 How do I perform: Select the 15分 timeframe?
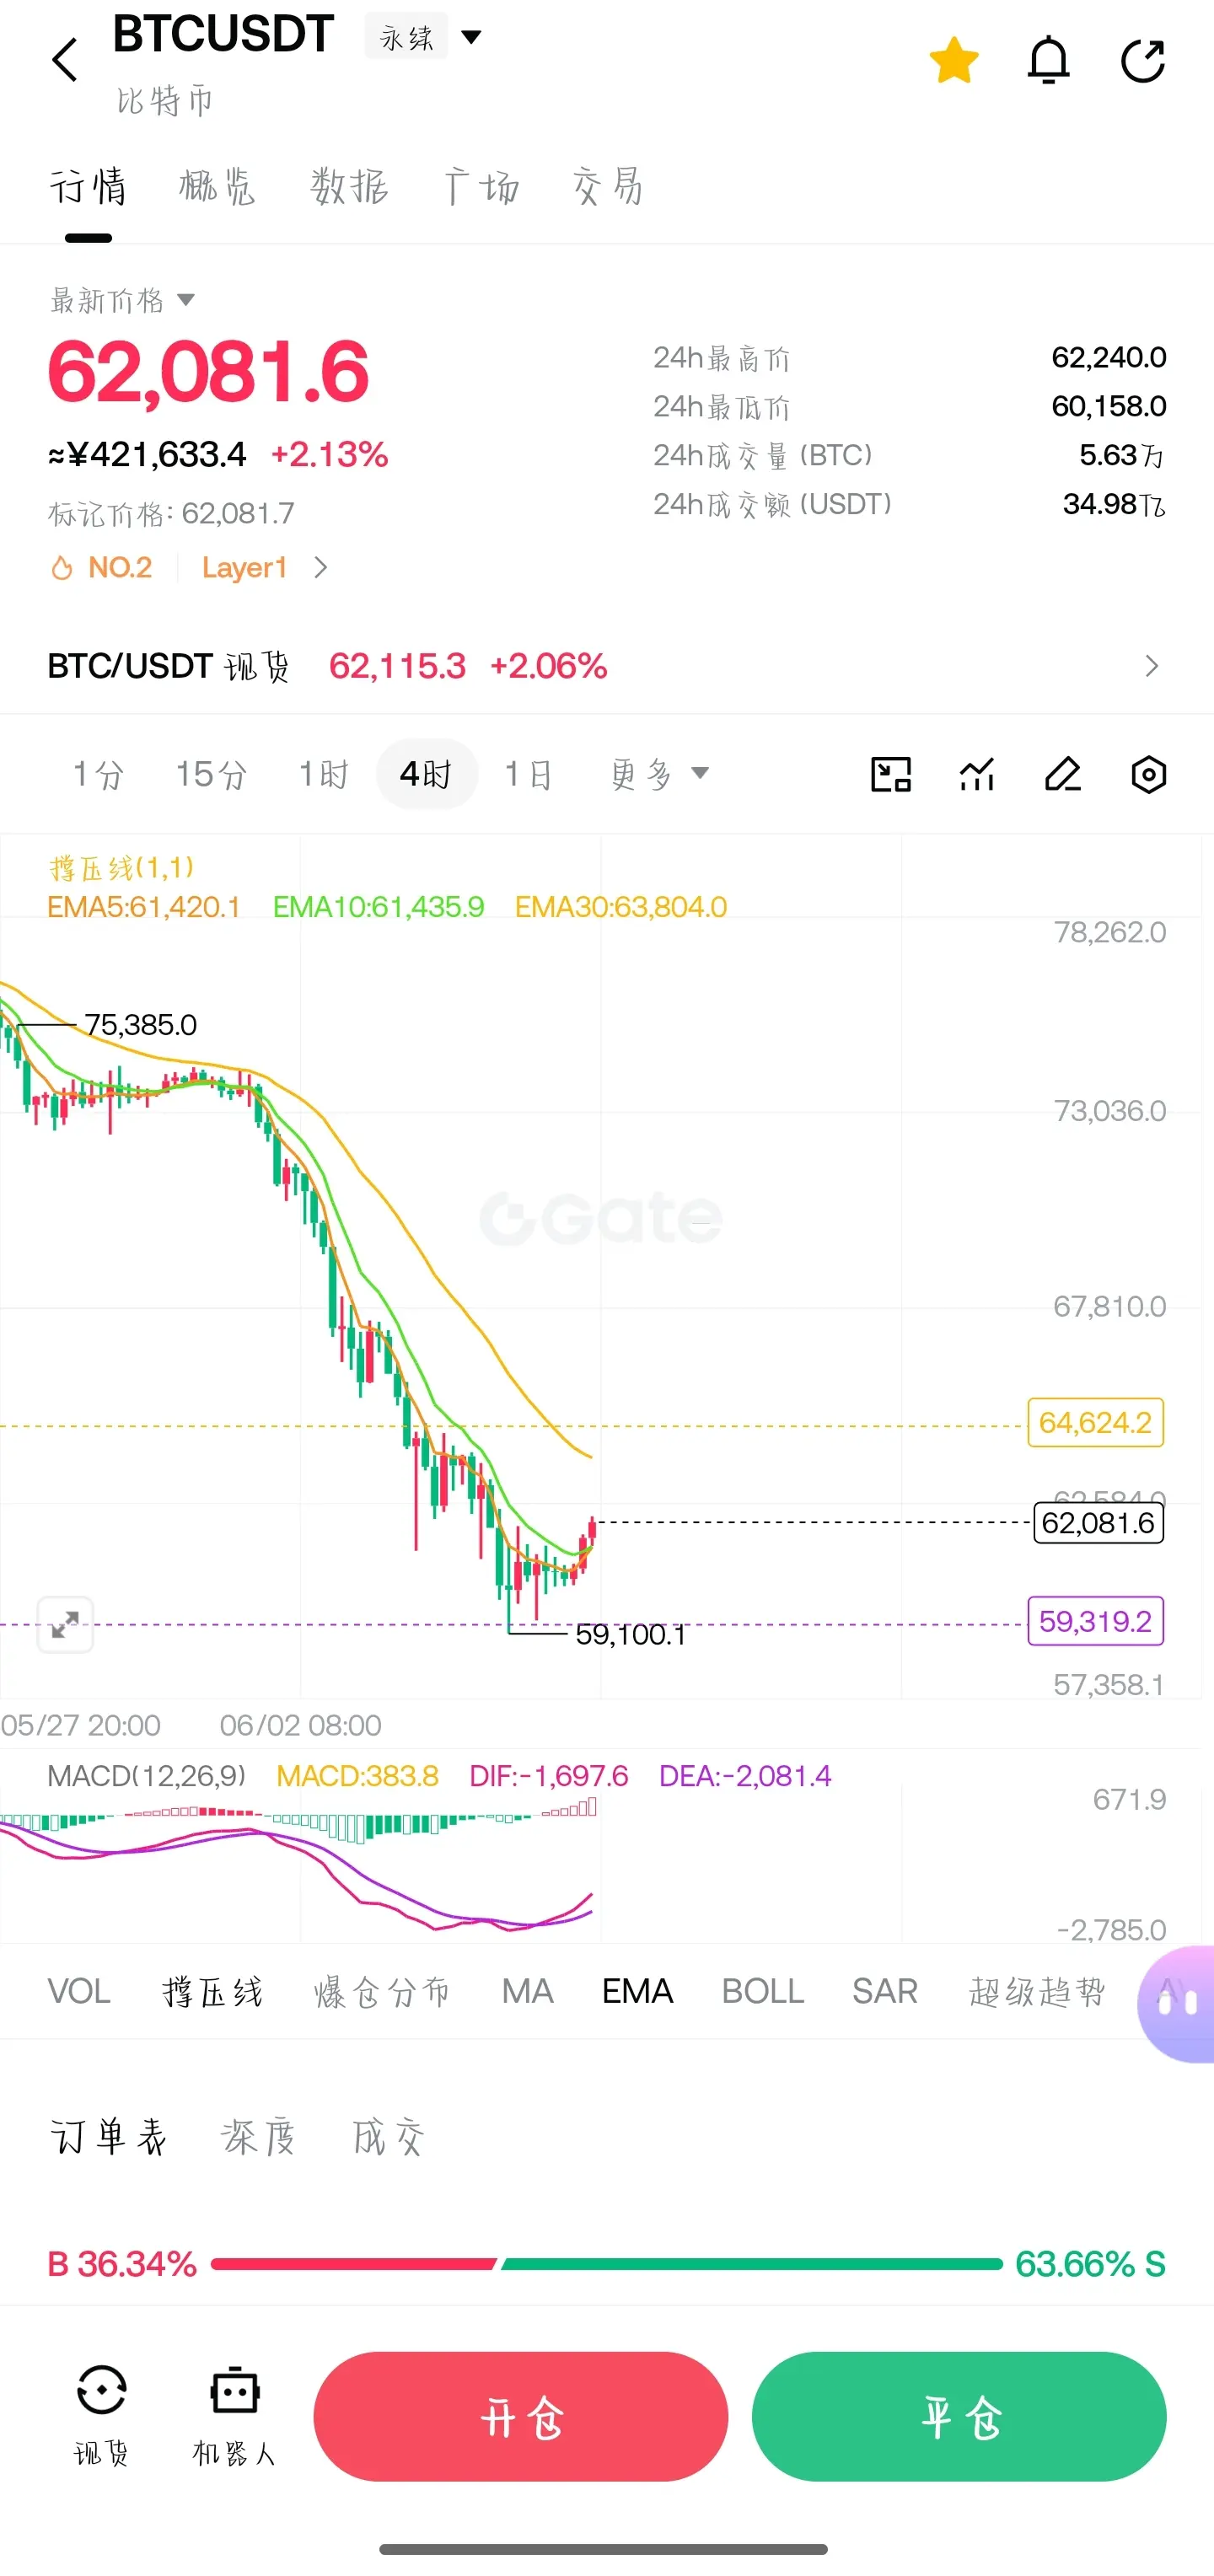coord(212,774)
